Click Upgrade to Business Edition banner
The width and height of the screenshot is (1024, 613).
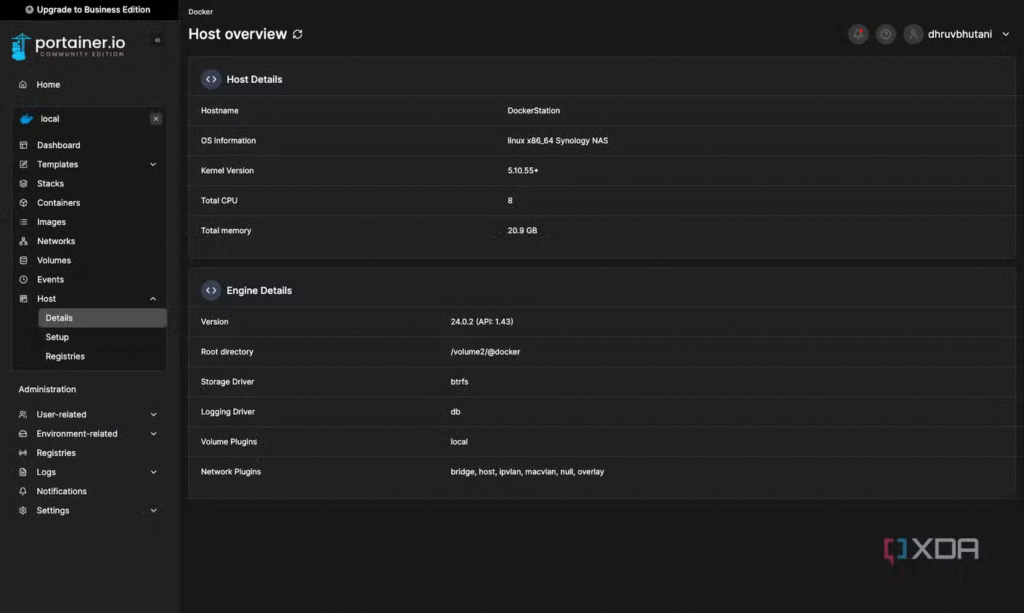point(88,10)
